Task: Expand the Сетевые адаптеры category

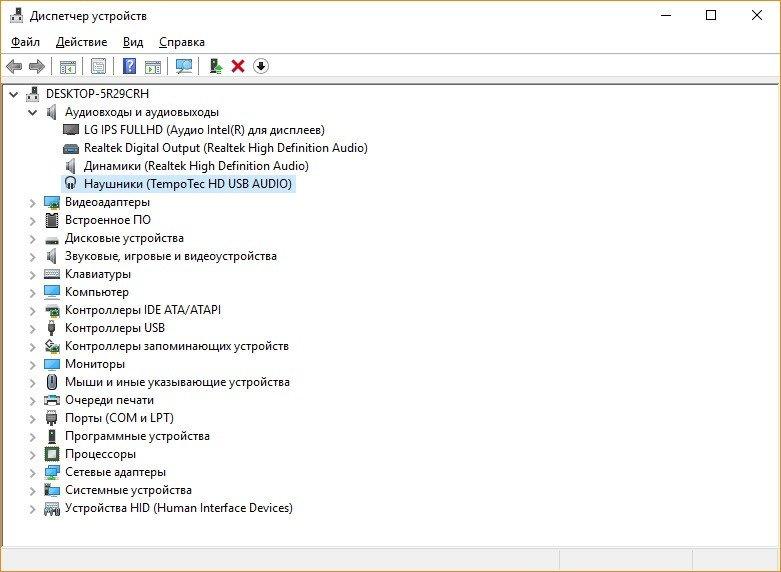Action: [33, 472]
